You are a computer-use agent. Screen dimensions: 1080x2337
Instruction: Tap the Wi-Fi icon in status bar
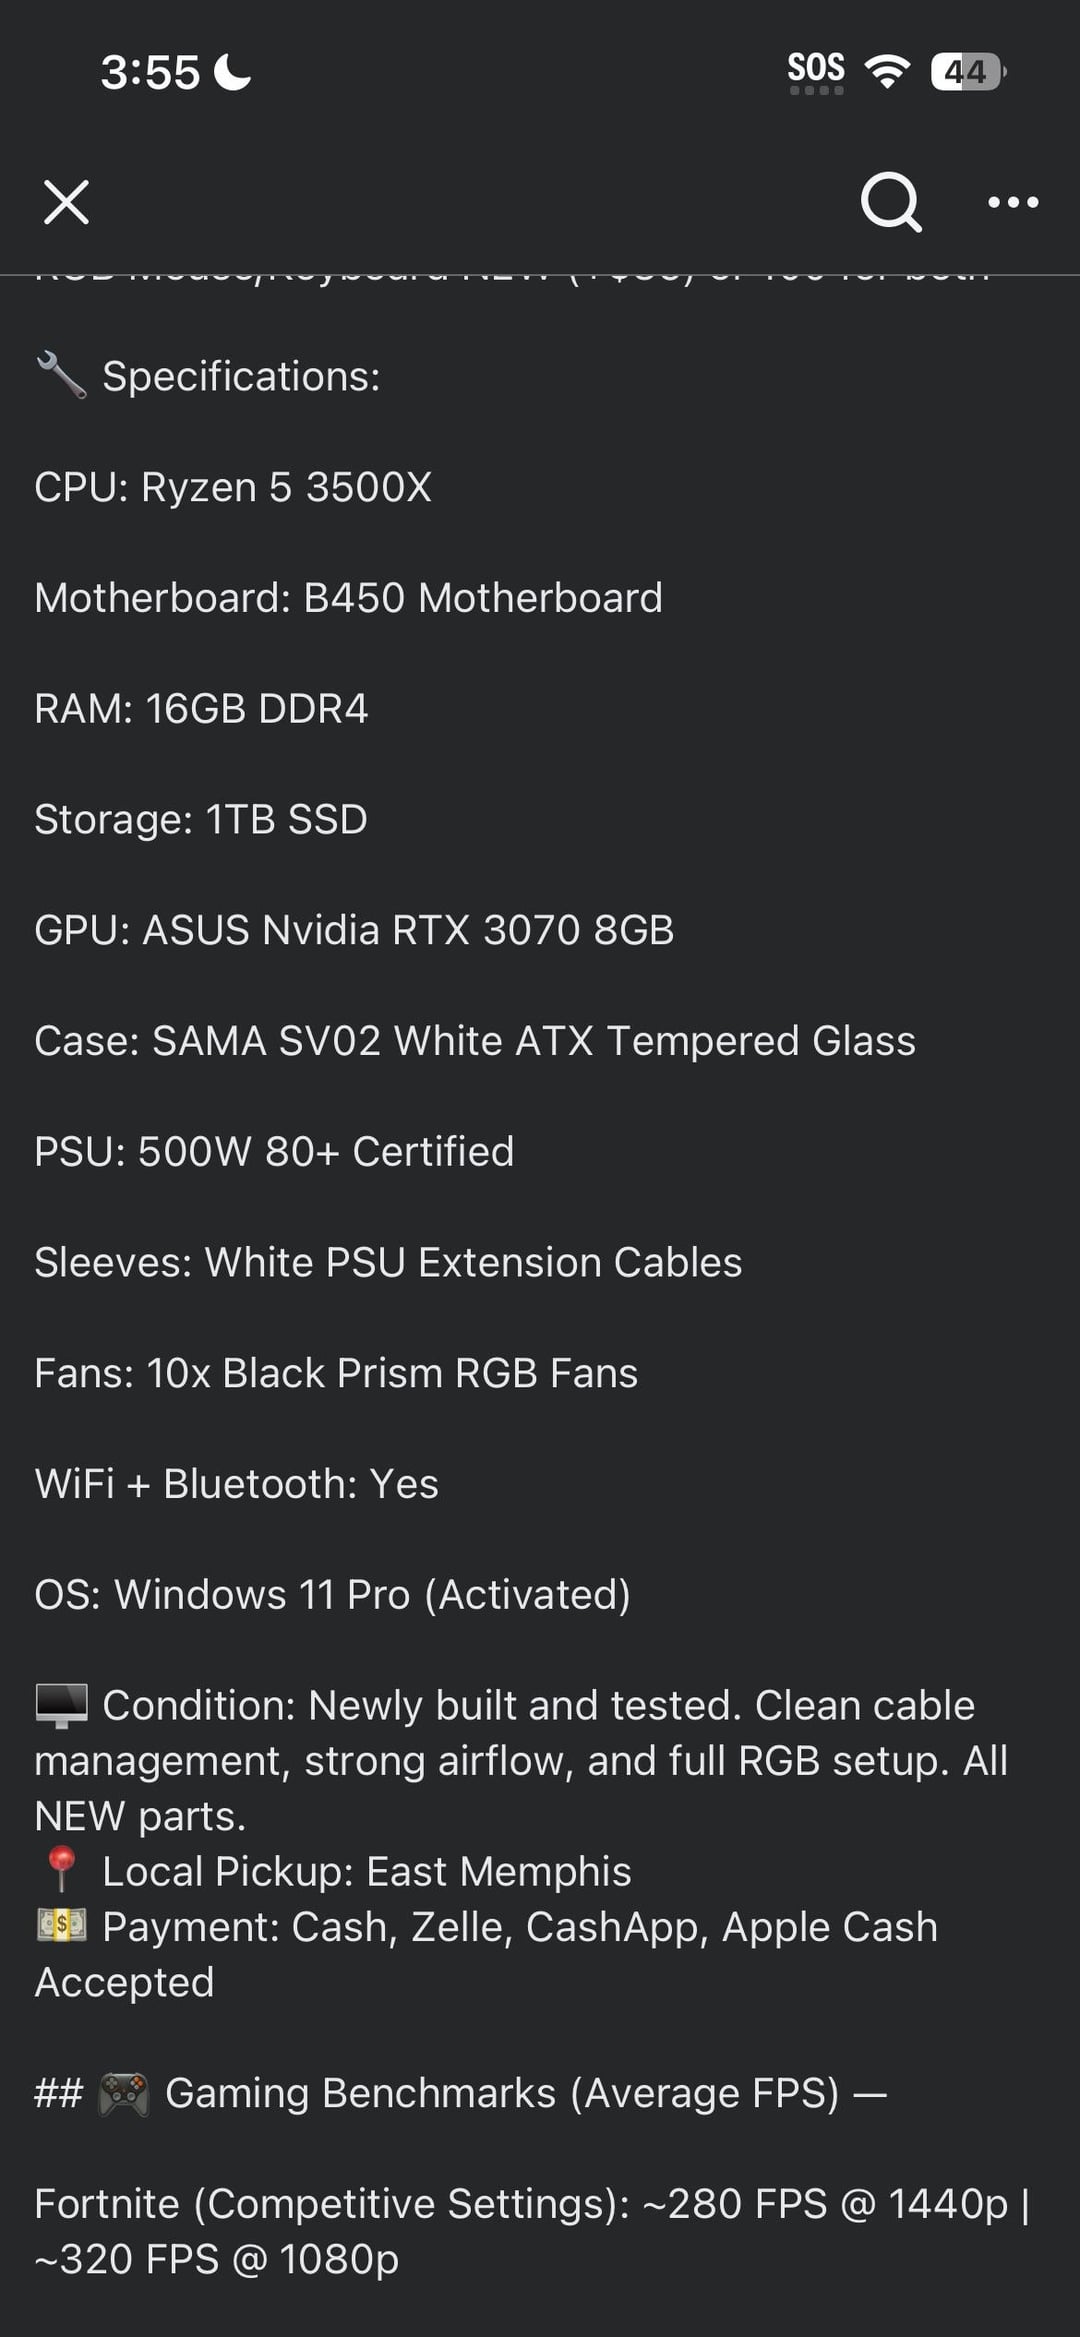(887, 72)
